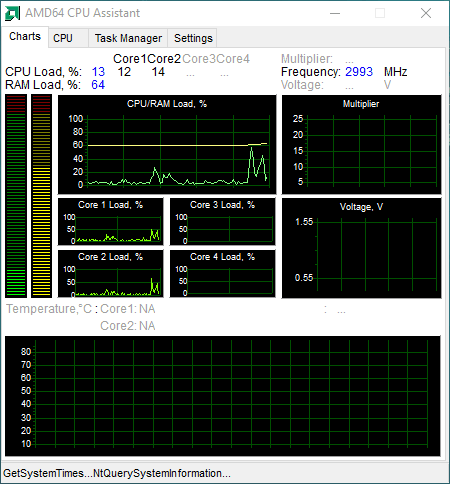
Task: Click the 'Frequency:' label
Action: (x=311, y=72)
